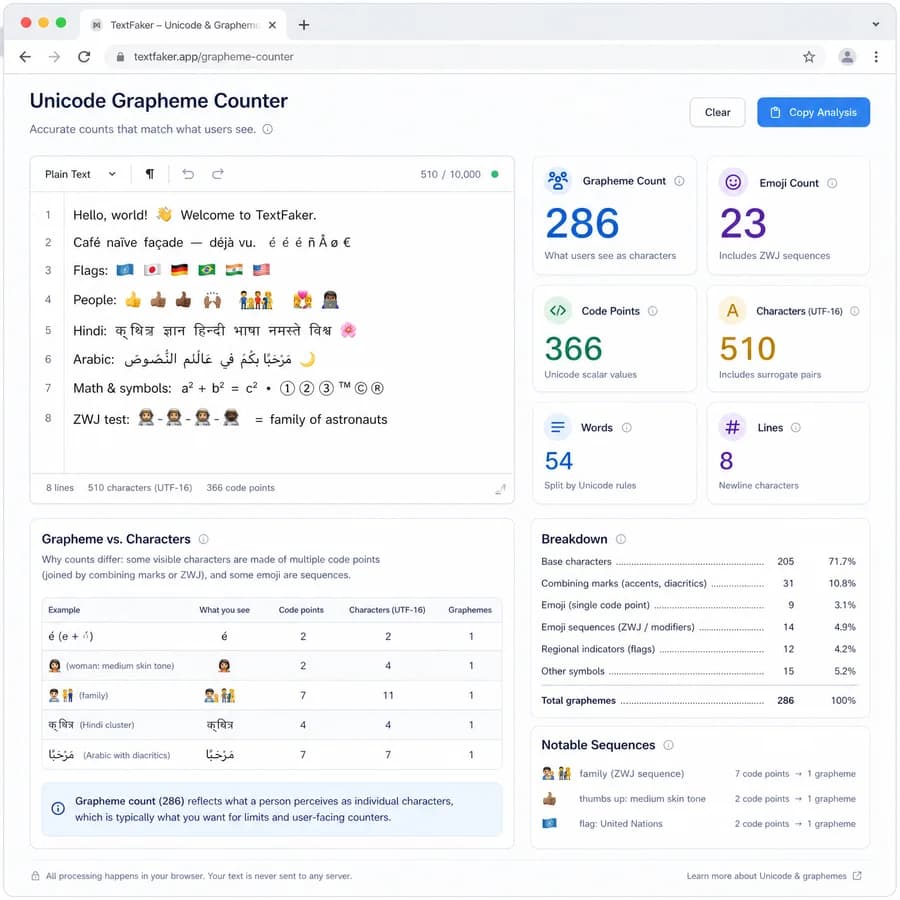Click 'Combining marks (accents, diacritics)' row
Image resolution: width=900 pixels, height=900 pixels.
point(699,583)
